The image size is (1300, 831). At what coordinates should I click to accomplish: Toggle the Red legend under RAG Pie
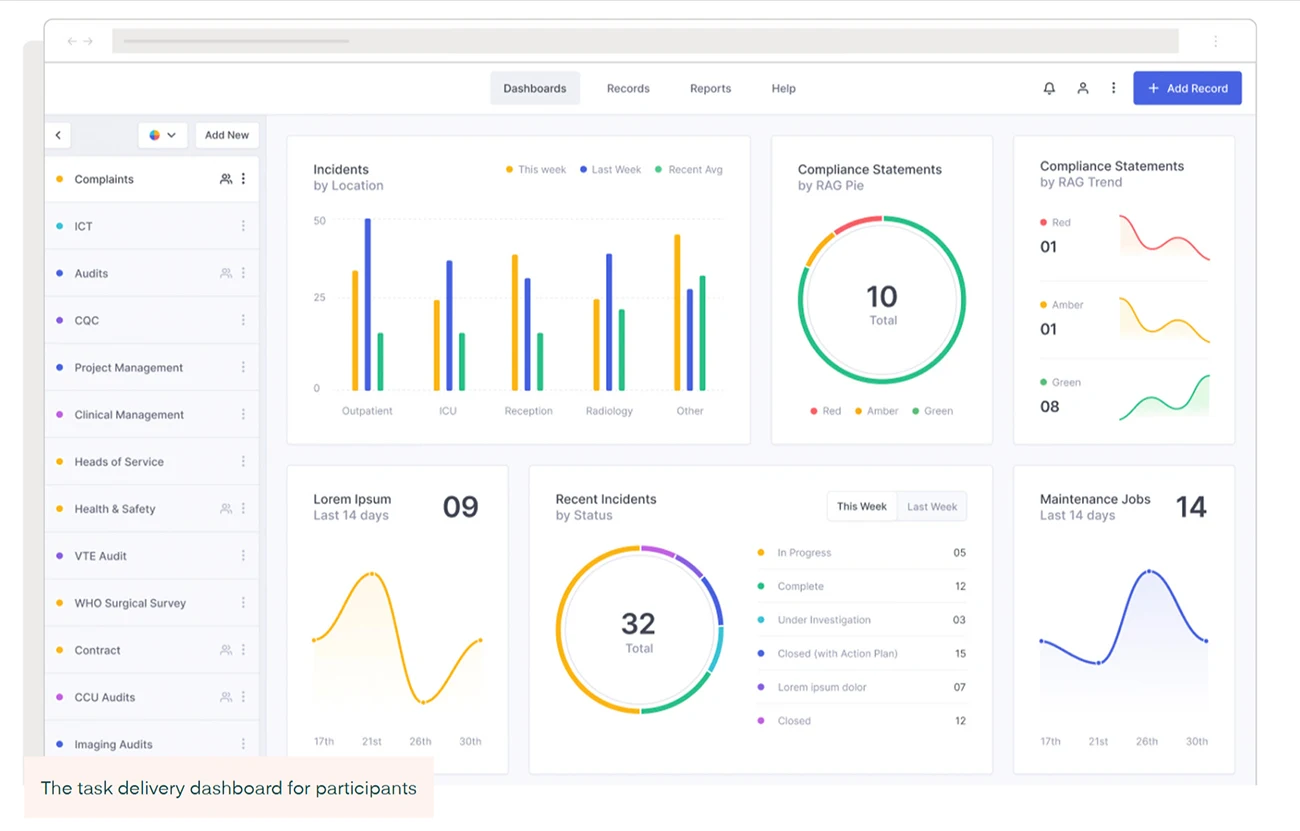coord(825,411)
